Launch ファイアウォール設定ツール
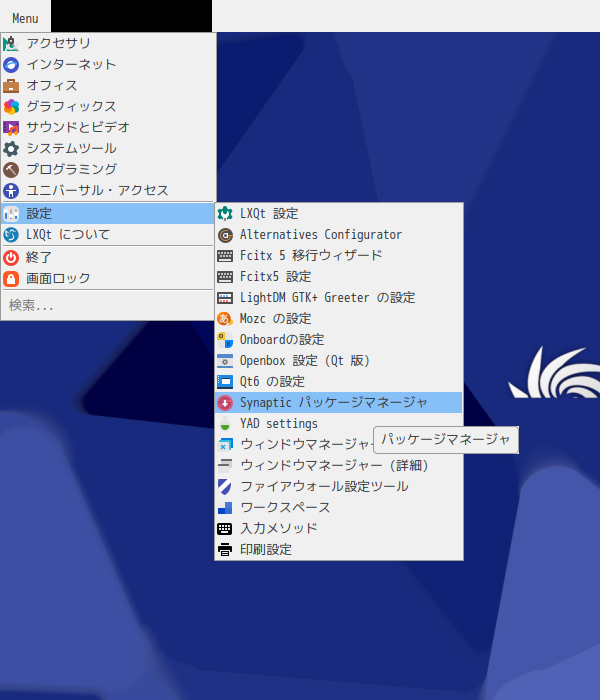Screen dimensions: 600x700 (x=339, y=487)
